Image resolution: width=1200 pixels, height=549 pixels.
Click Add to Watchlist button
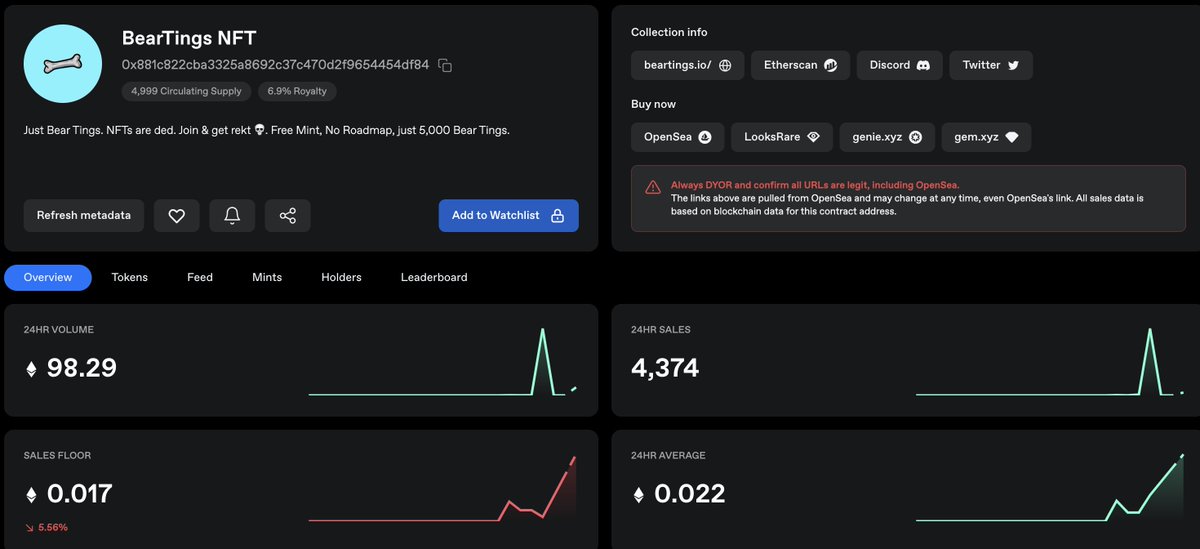coord(508,215)
